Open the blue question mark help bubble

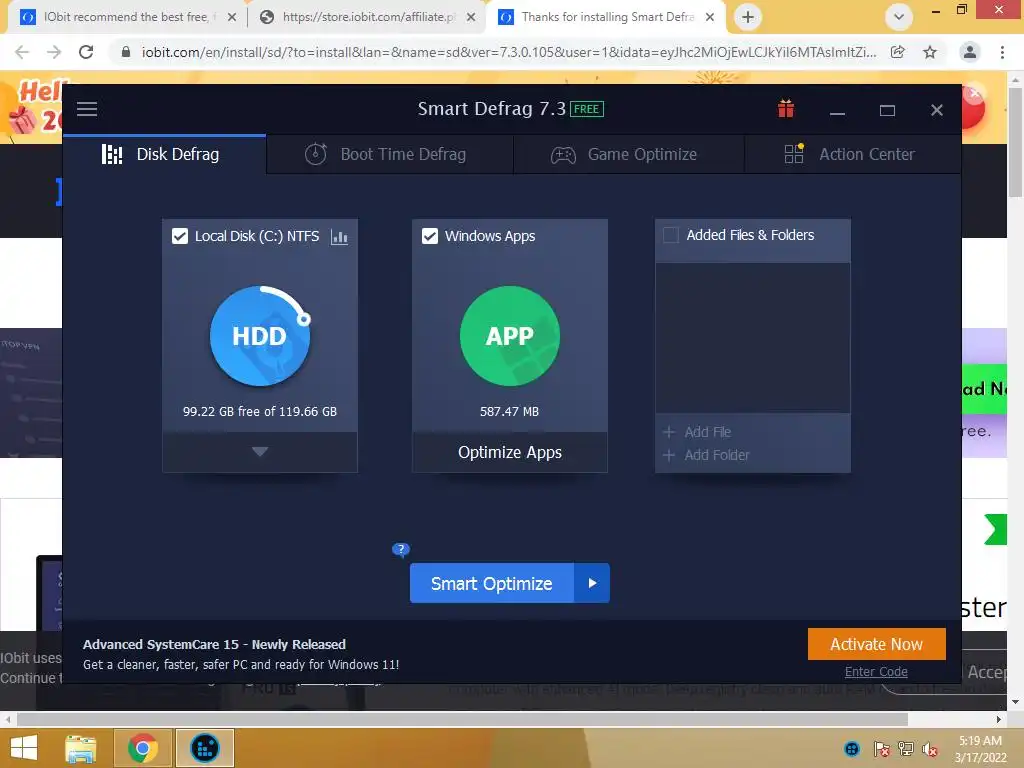click(x=400, y=550)
